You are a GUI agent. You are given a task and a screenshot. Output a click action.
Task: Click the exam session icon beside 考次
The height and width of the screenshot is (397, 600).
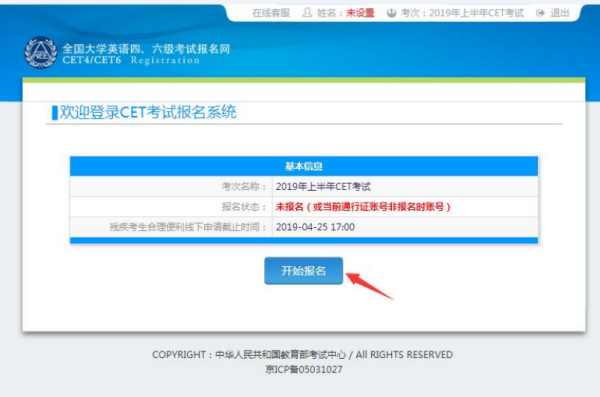click(x=391, y=13)
